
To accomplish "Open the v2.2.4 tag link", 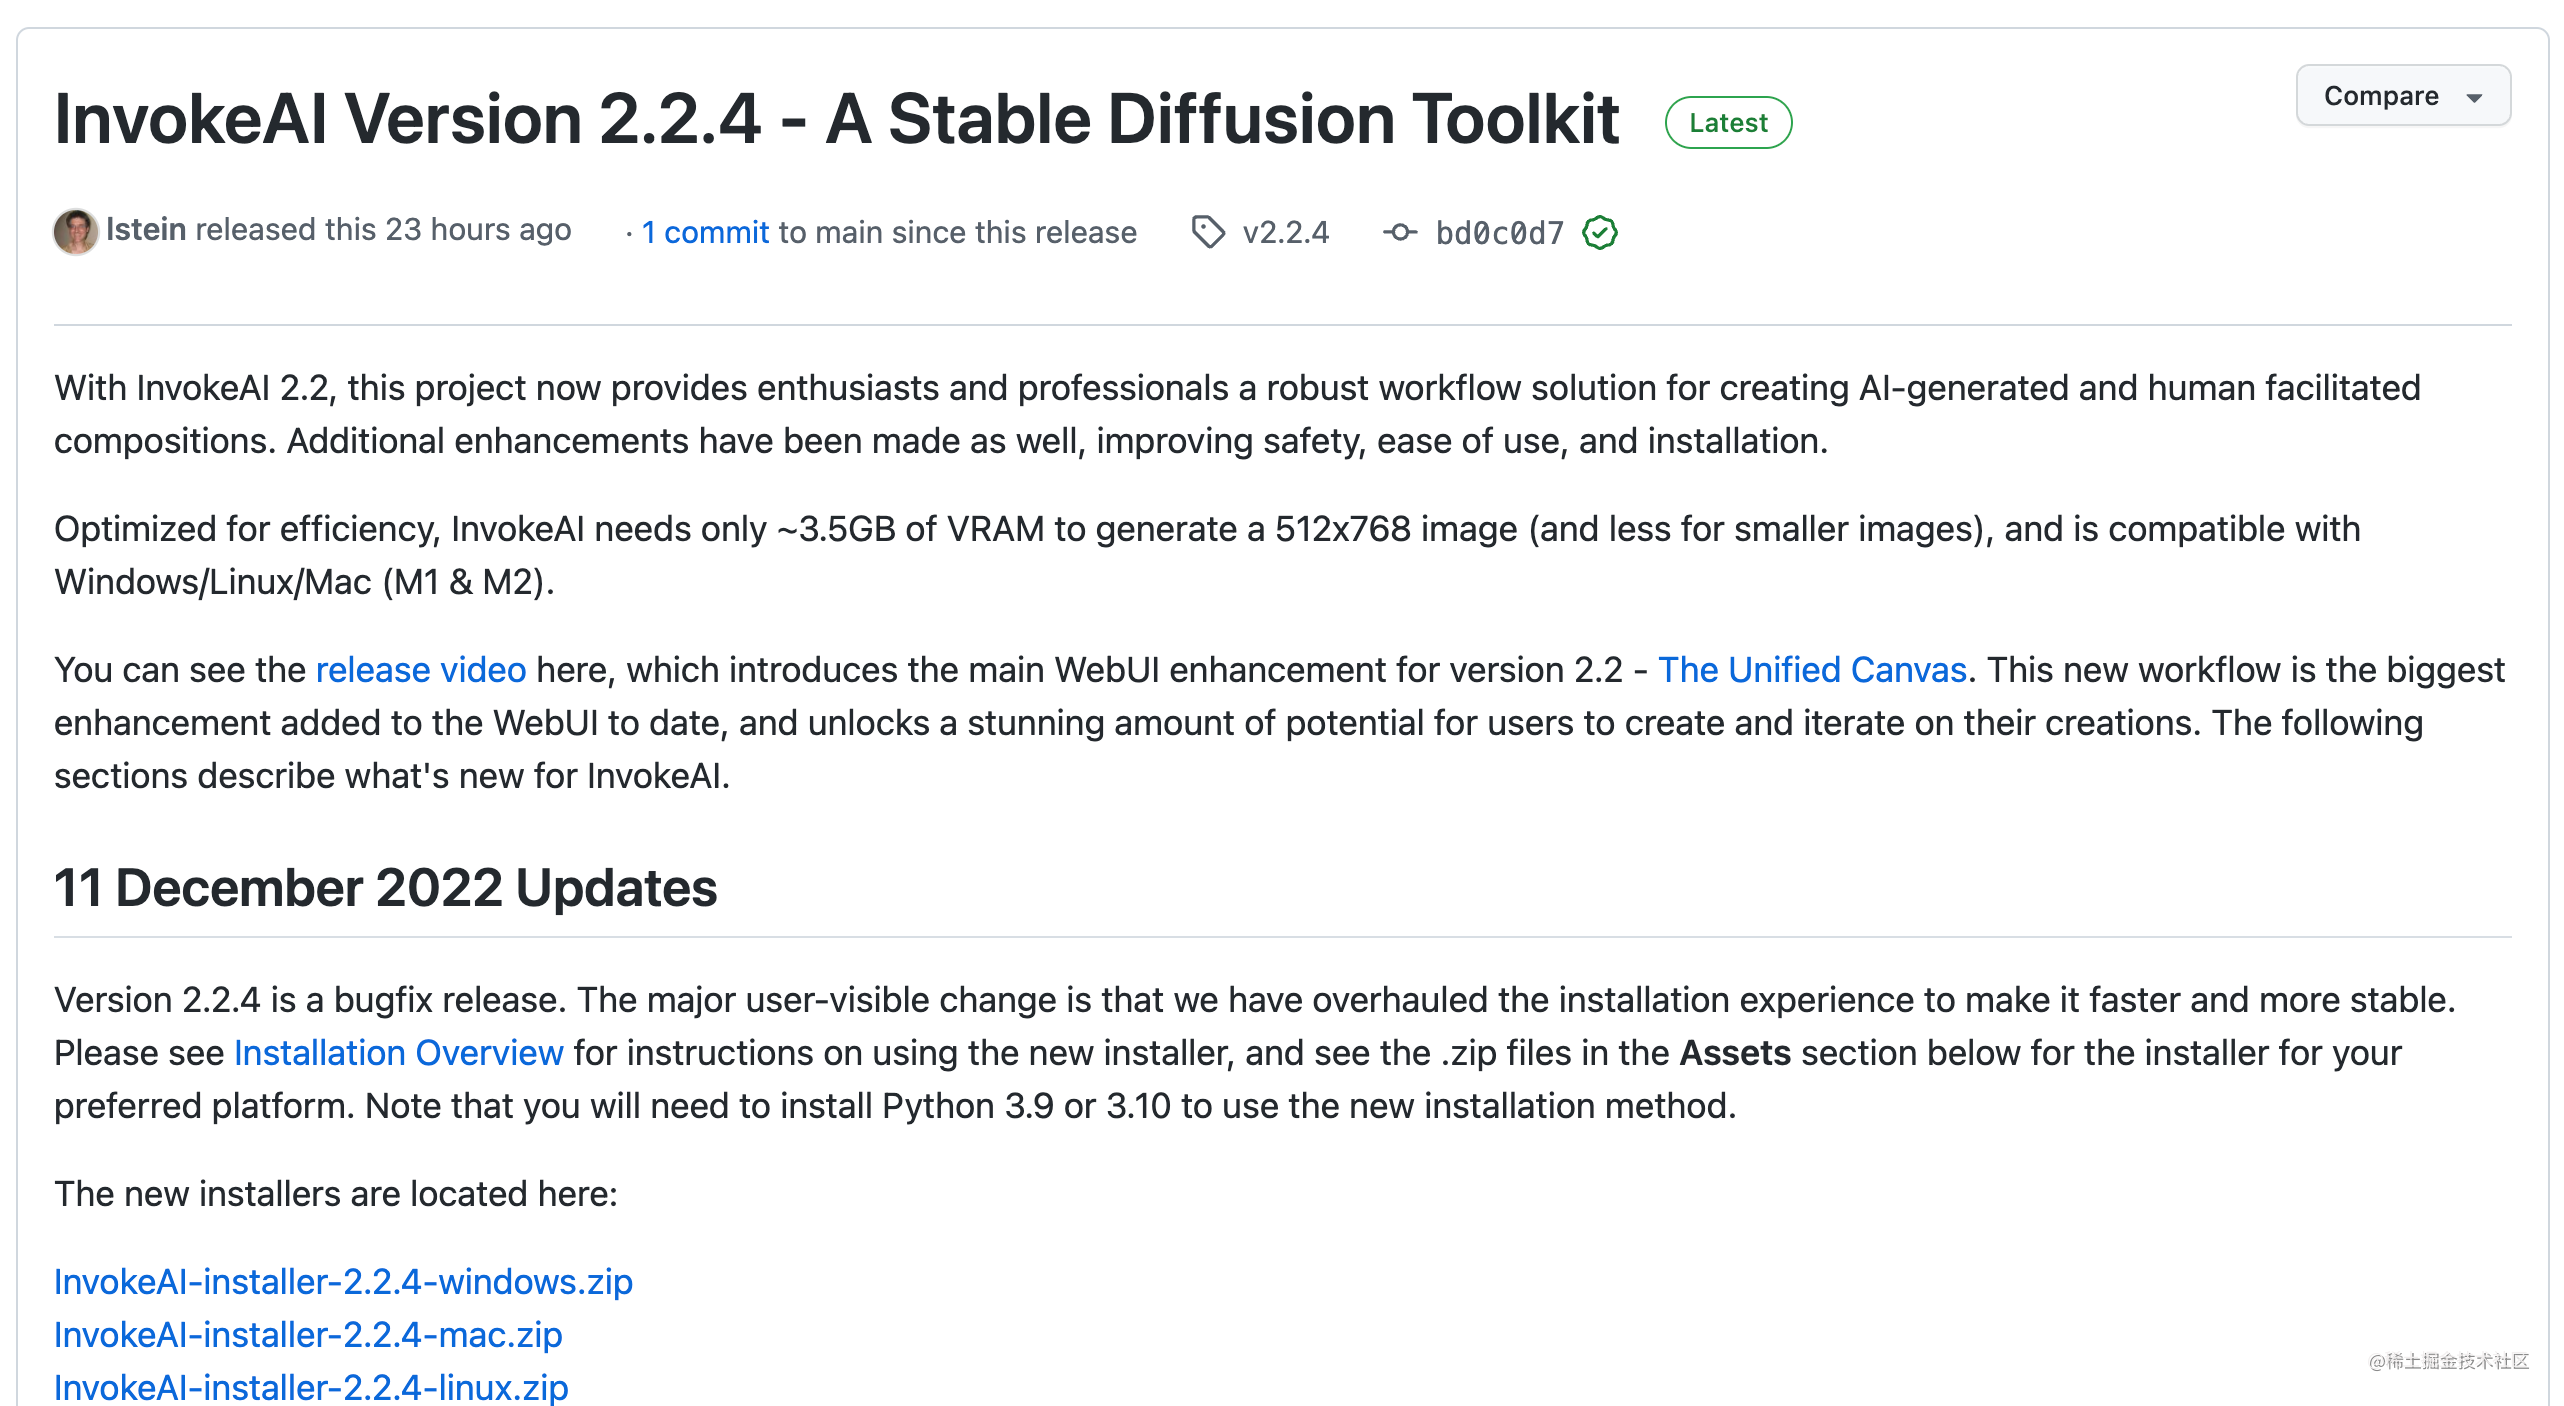I will 1286,232.
